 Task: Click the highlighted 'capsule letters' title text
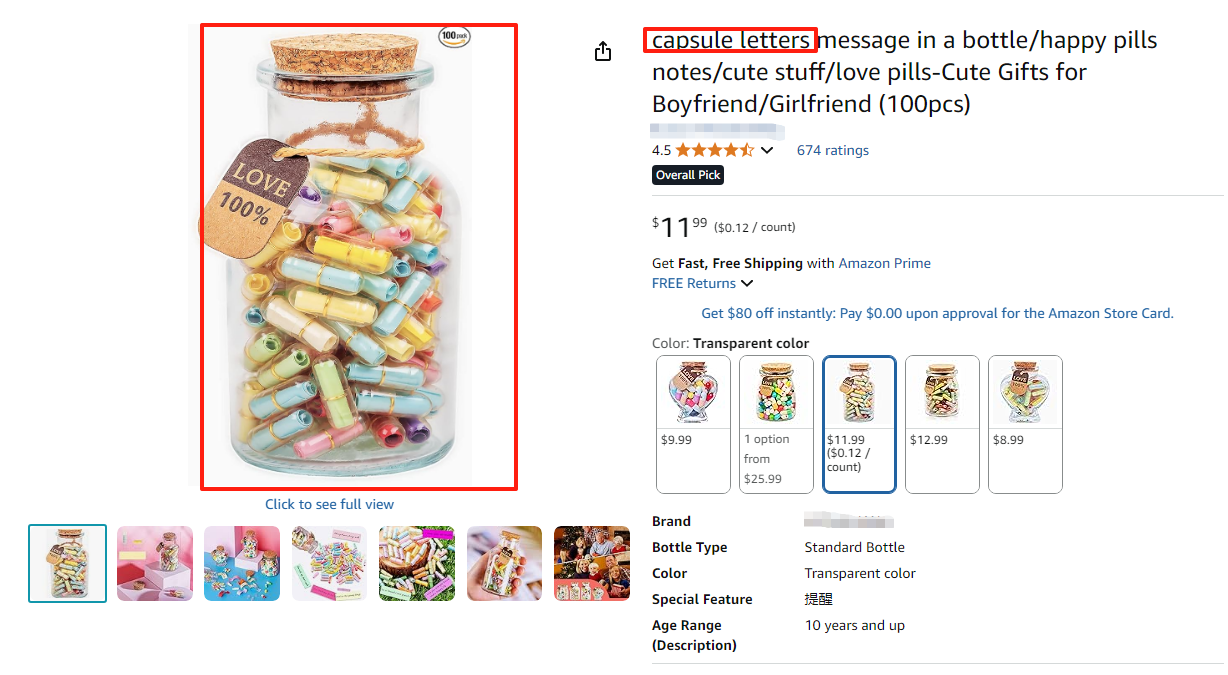729,40
